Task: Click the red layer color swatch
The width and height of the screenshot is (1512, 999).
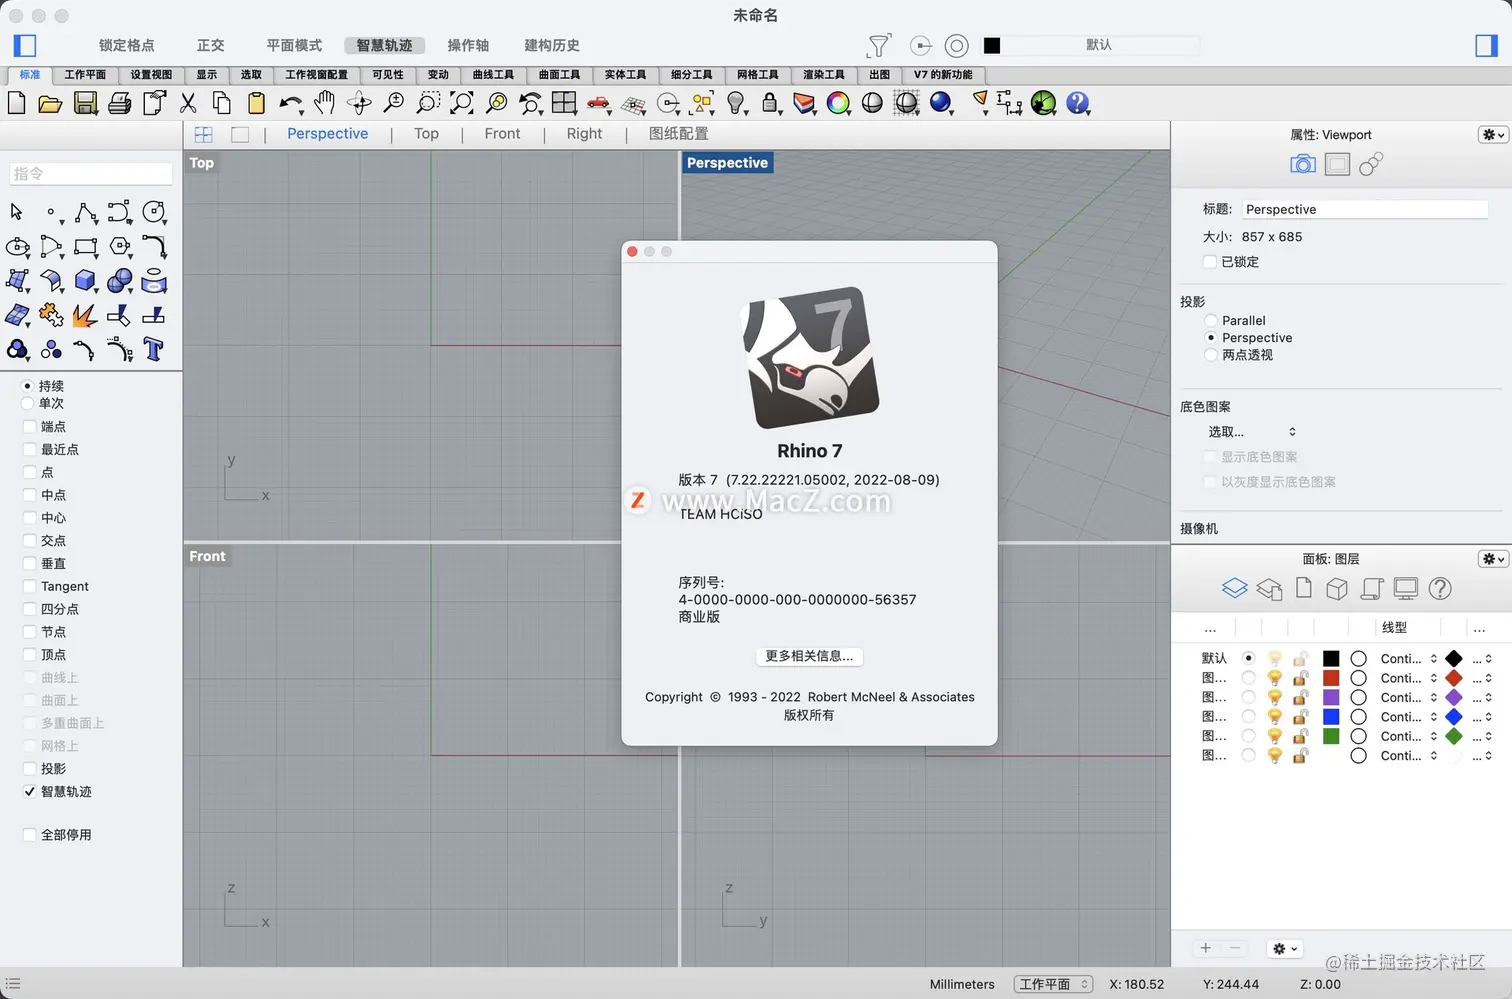Action: 1331,678
